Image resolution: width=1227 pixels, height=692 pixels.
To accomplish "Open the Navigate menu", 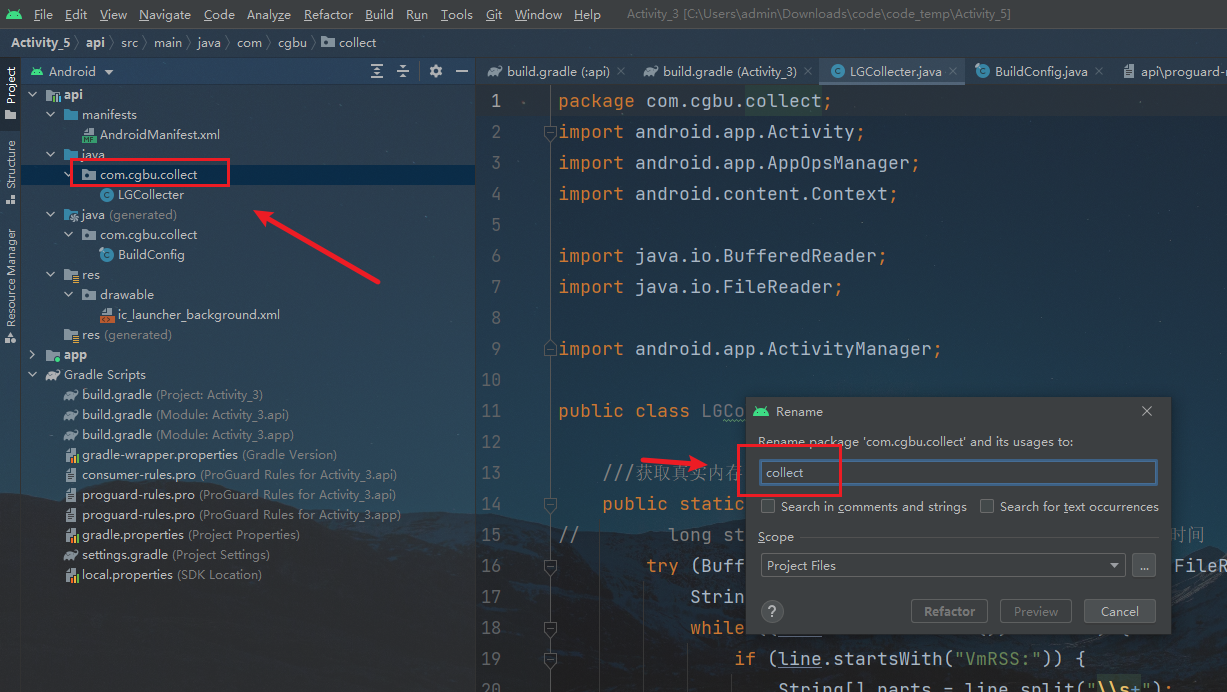I will point(165,15).
